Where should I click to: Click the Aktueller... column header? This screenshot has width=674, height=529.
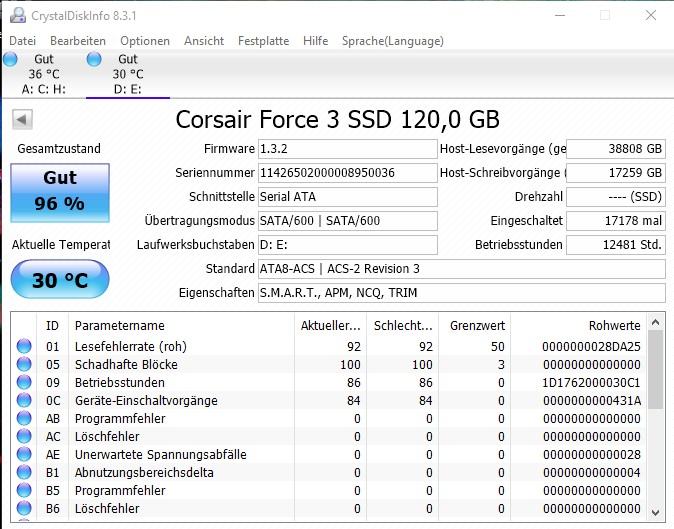[x=330, y=325]
